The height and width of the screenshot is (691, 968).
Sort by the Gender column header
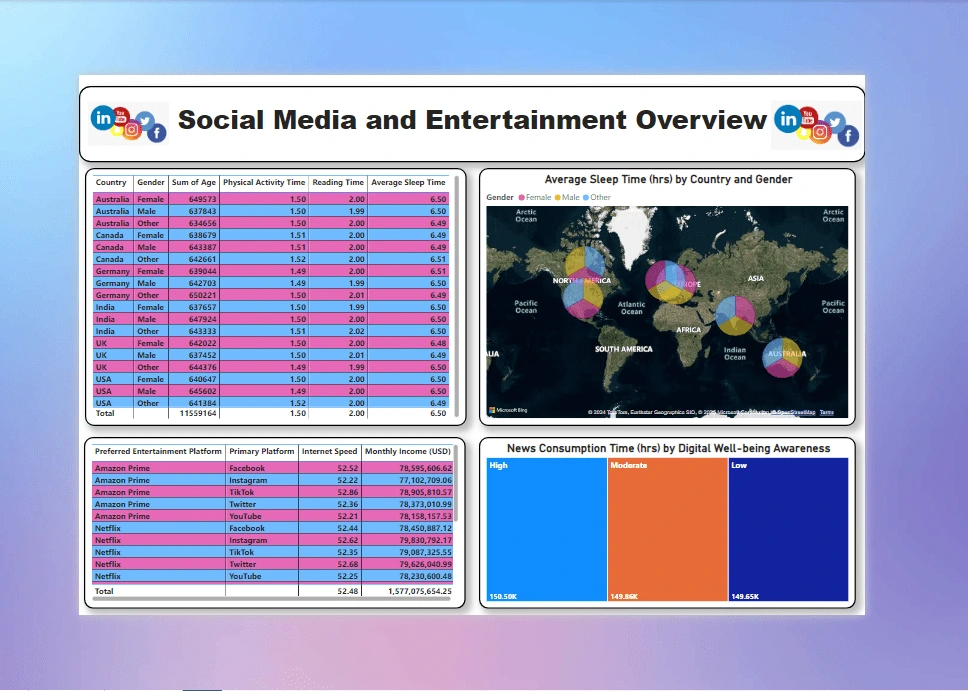point(151,182)
